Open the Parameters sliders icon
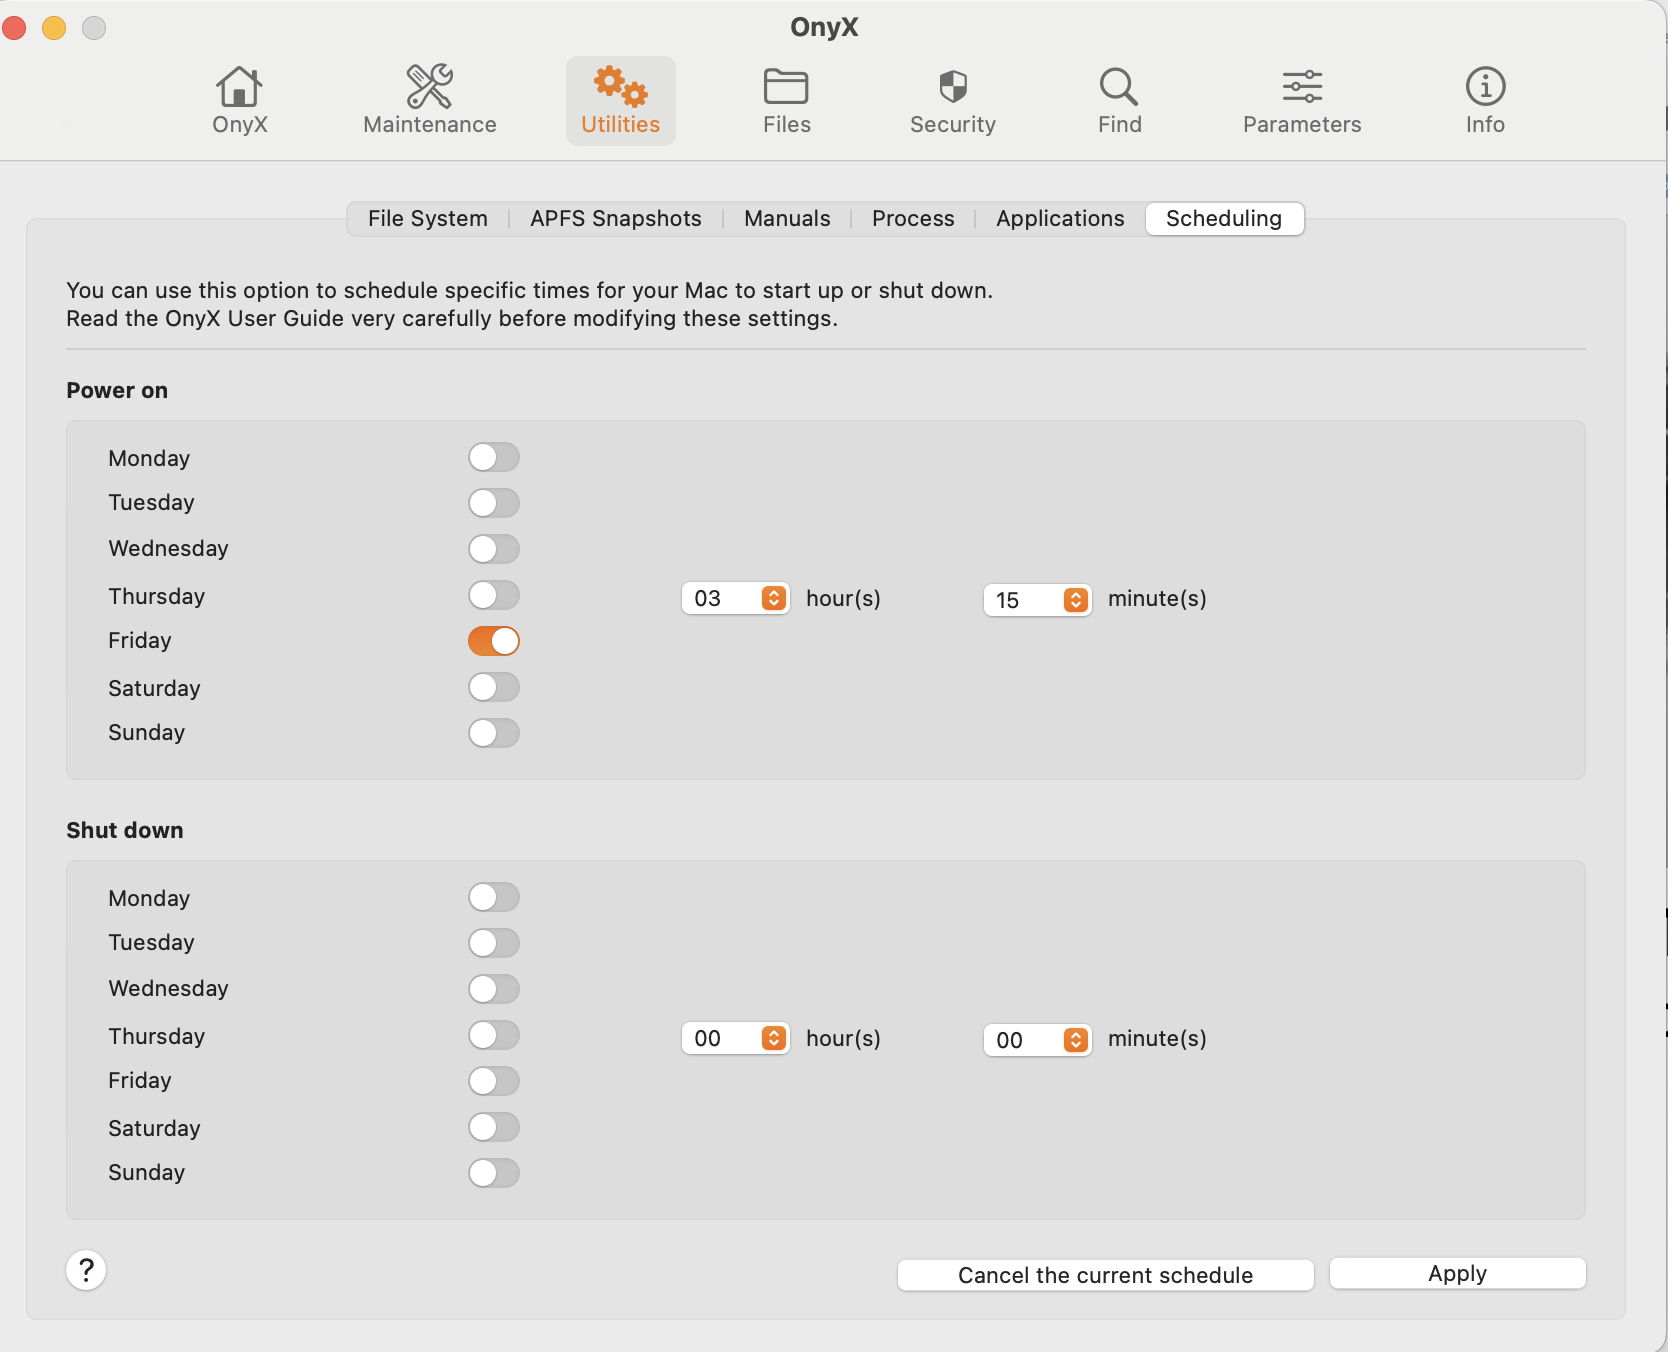This screenshot has height=1352, width=1668. tap(1301, 99)
